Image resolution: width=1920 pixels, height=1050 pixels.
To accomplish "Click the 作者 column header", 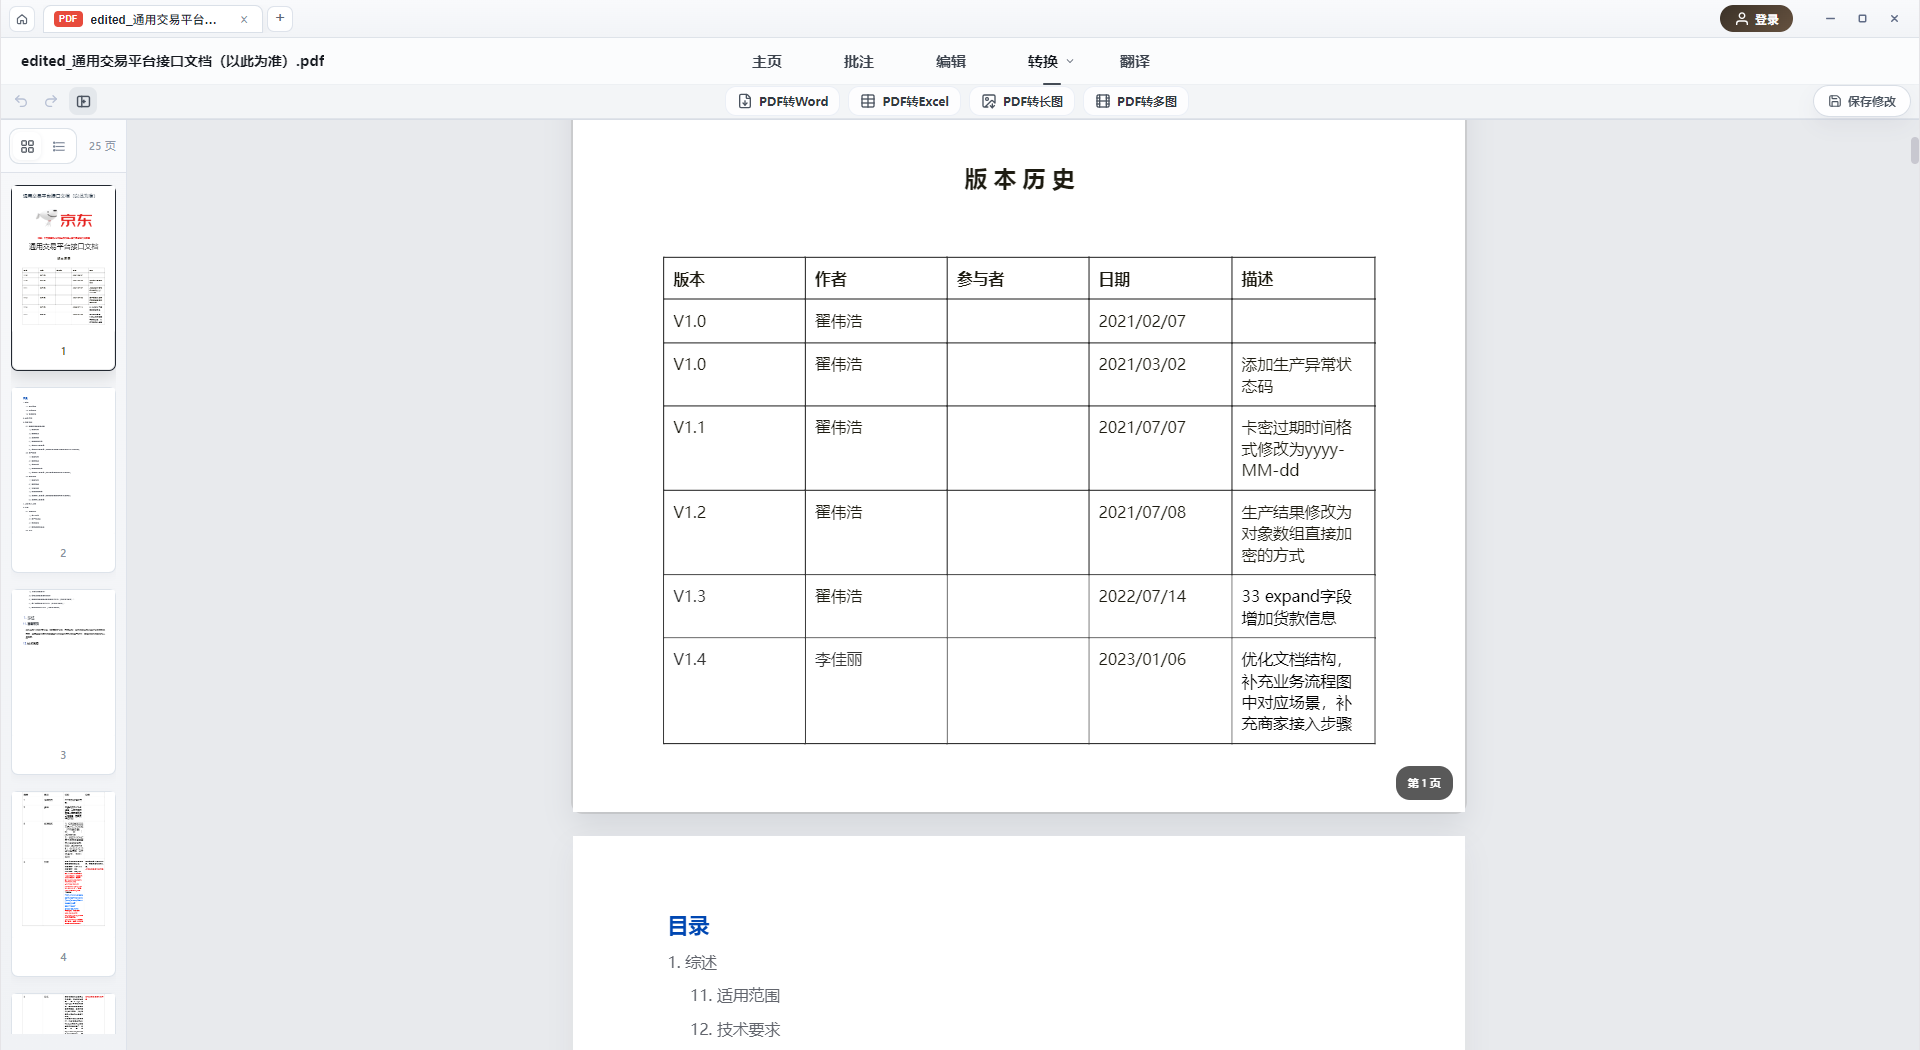I will click(x=876, y=279).
